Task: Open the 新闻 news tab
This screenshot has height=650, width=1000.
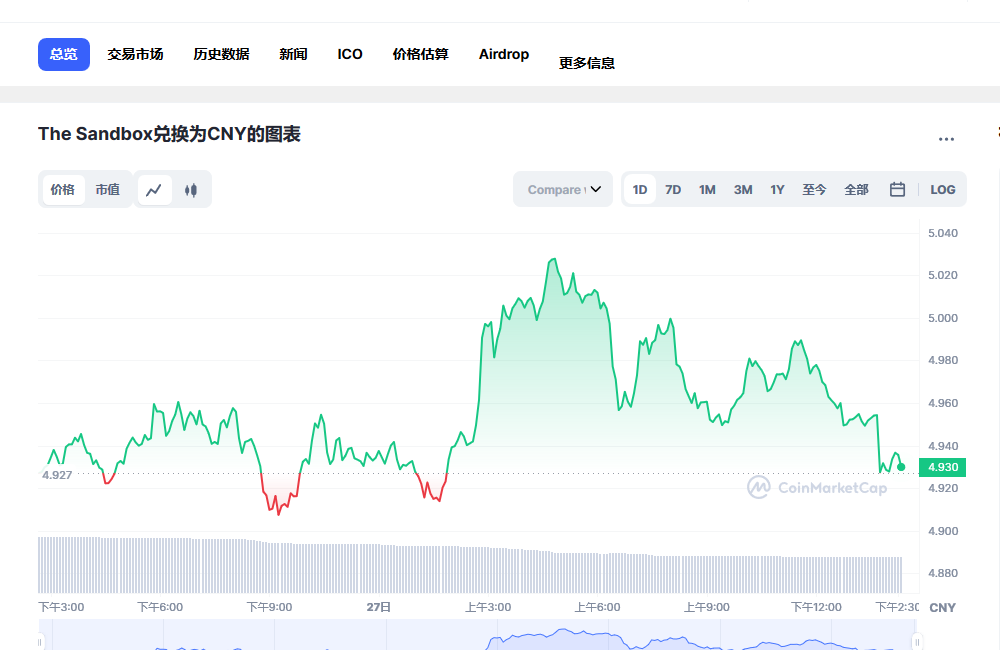Action: pos(293,54)
